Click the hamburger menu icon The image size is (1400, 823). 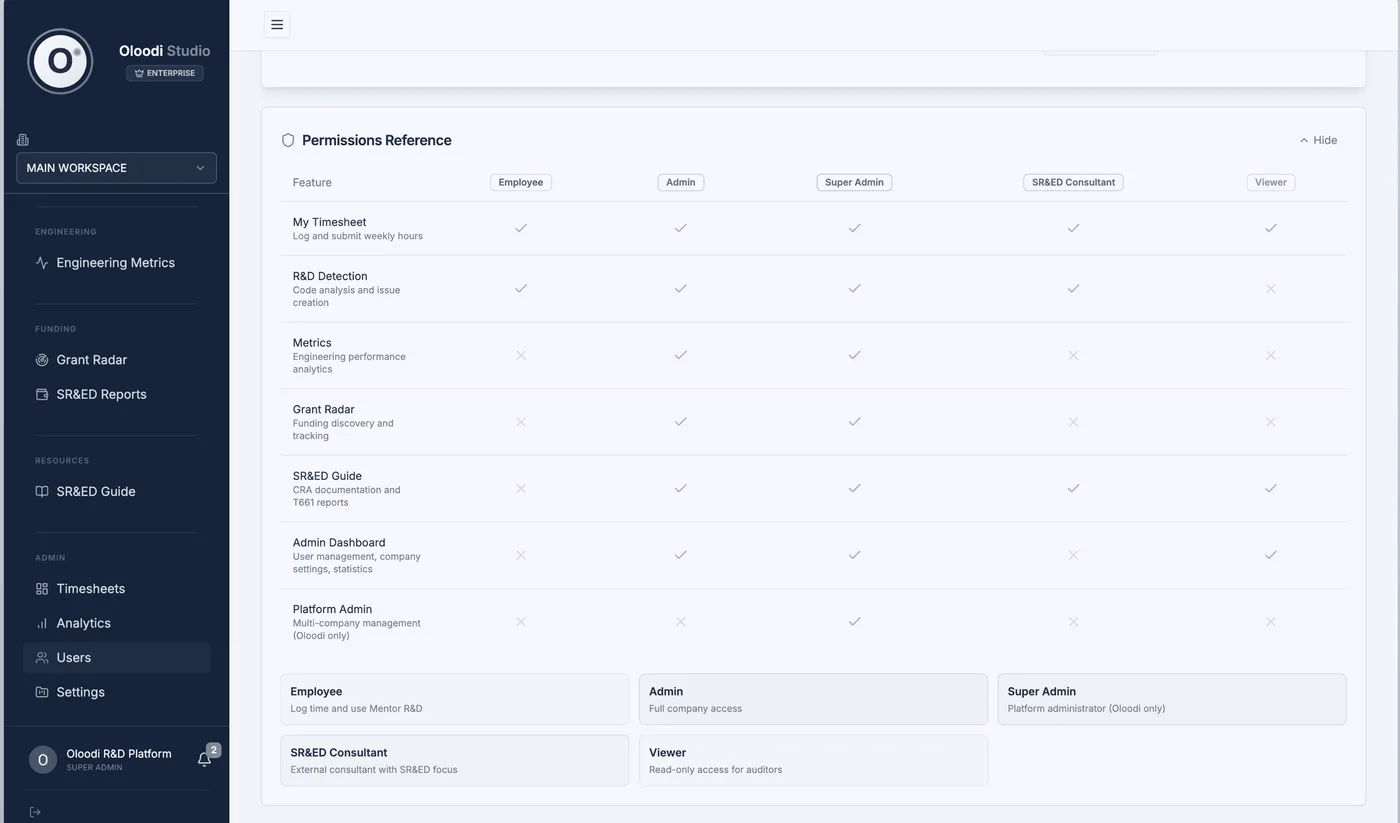(x=277, y=25)
